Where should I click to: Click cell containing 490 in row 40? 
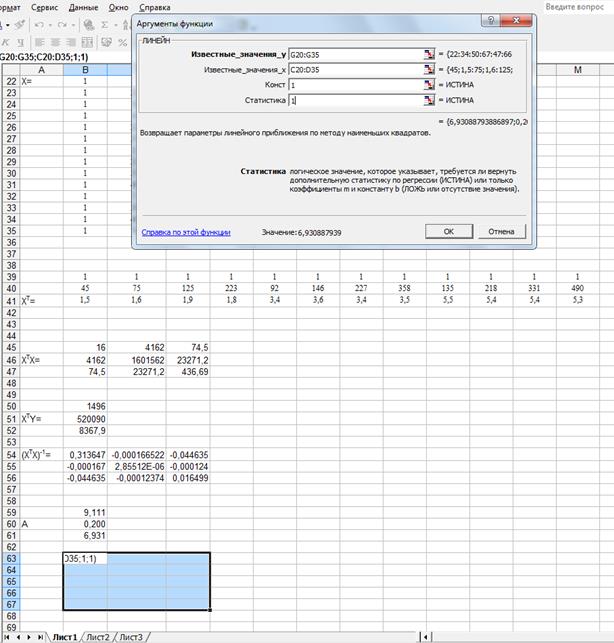[x=577, y=288]
